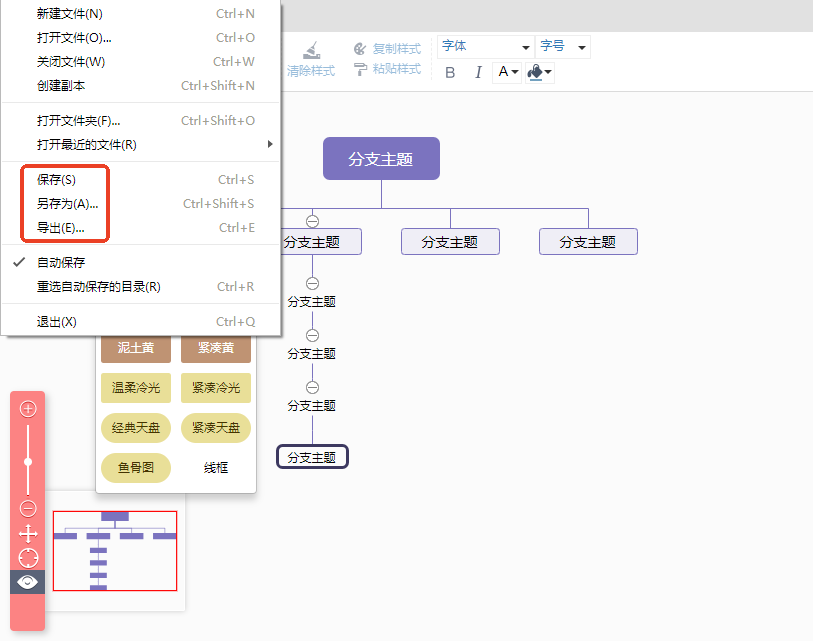Click the clear style broom icon
Viewport: 813px width, 641px height.
point(312,50)
